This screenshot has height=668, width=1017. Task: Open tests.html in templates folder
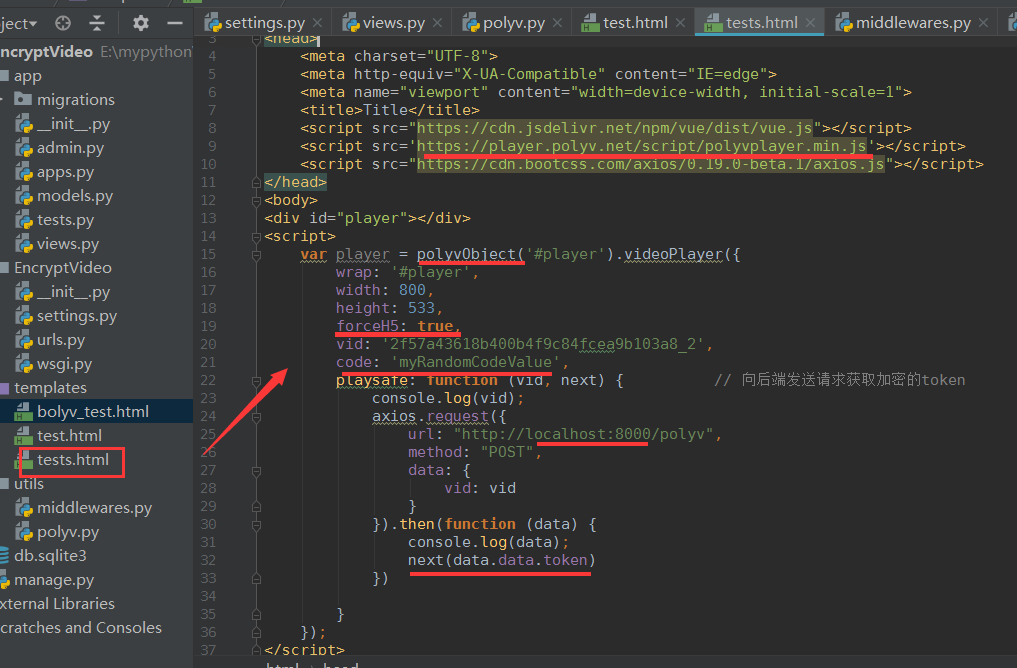73,460
